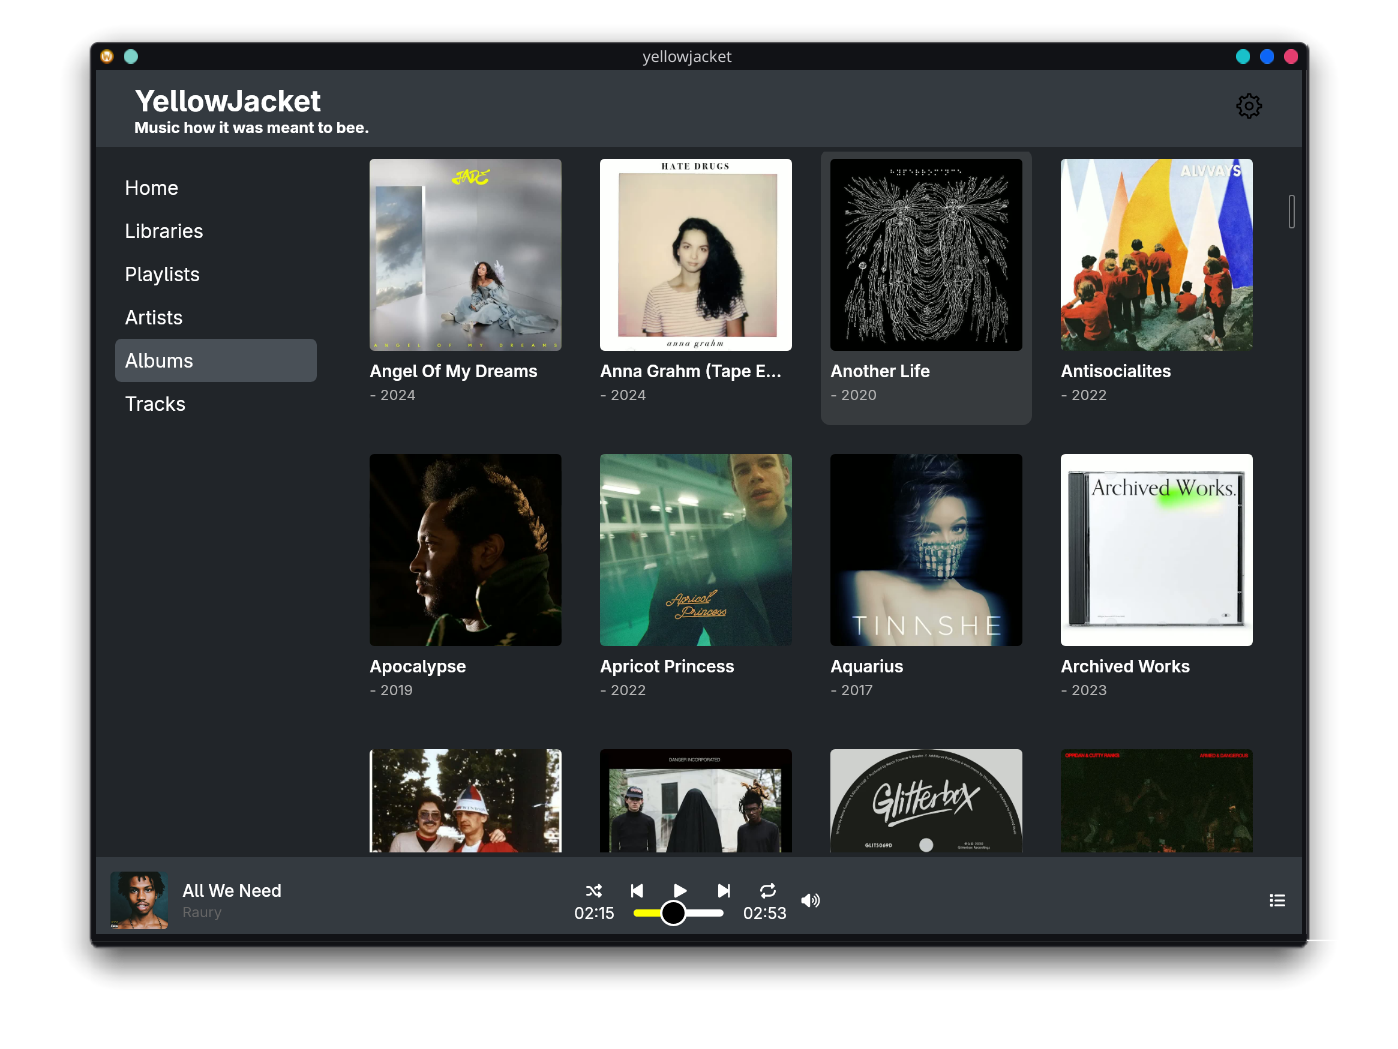This screenshot has height=1049, width=1398.
Task: Click the repeat playback icon
Action: tap(767, 890)
